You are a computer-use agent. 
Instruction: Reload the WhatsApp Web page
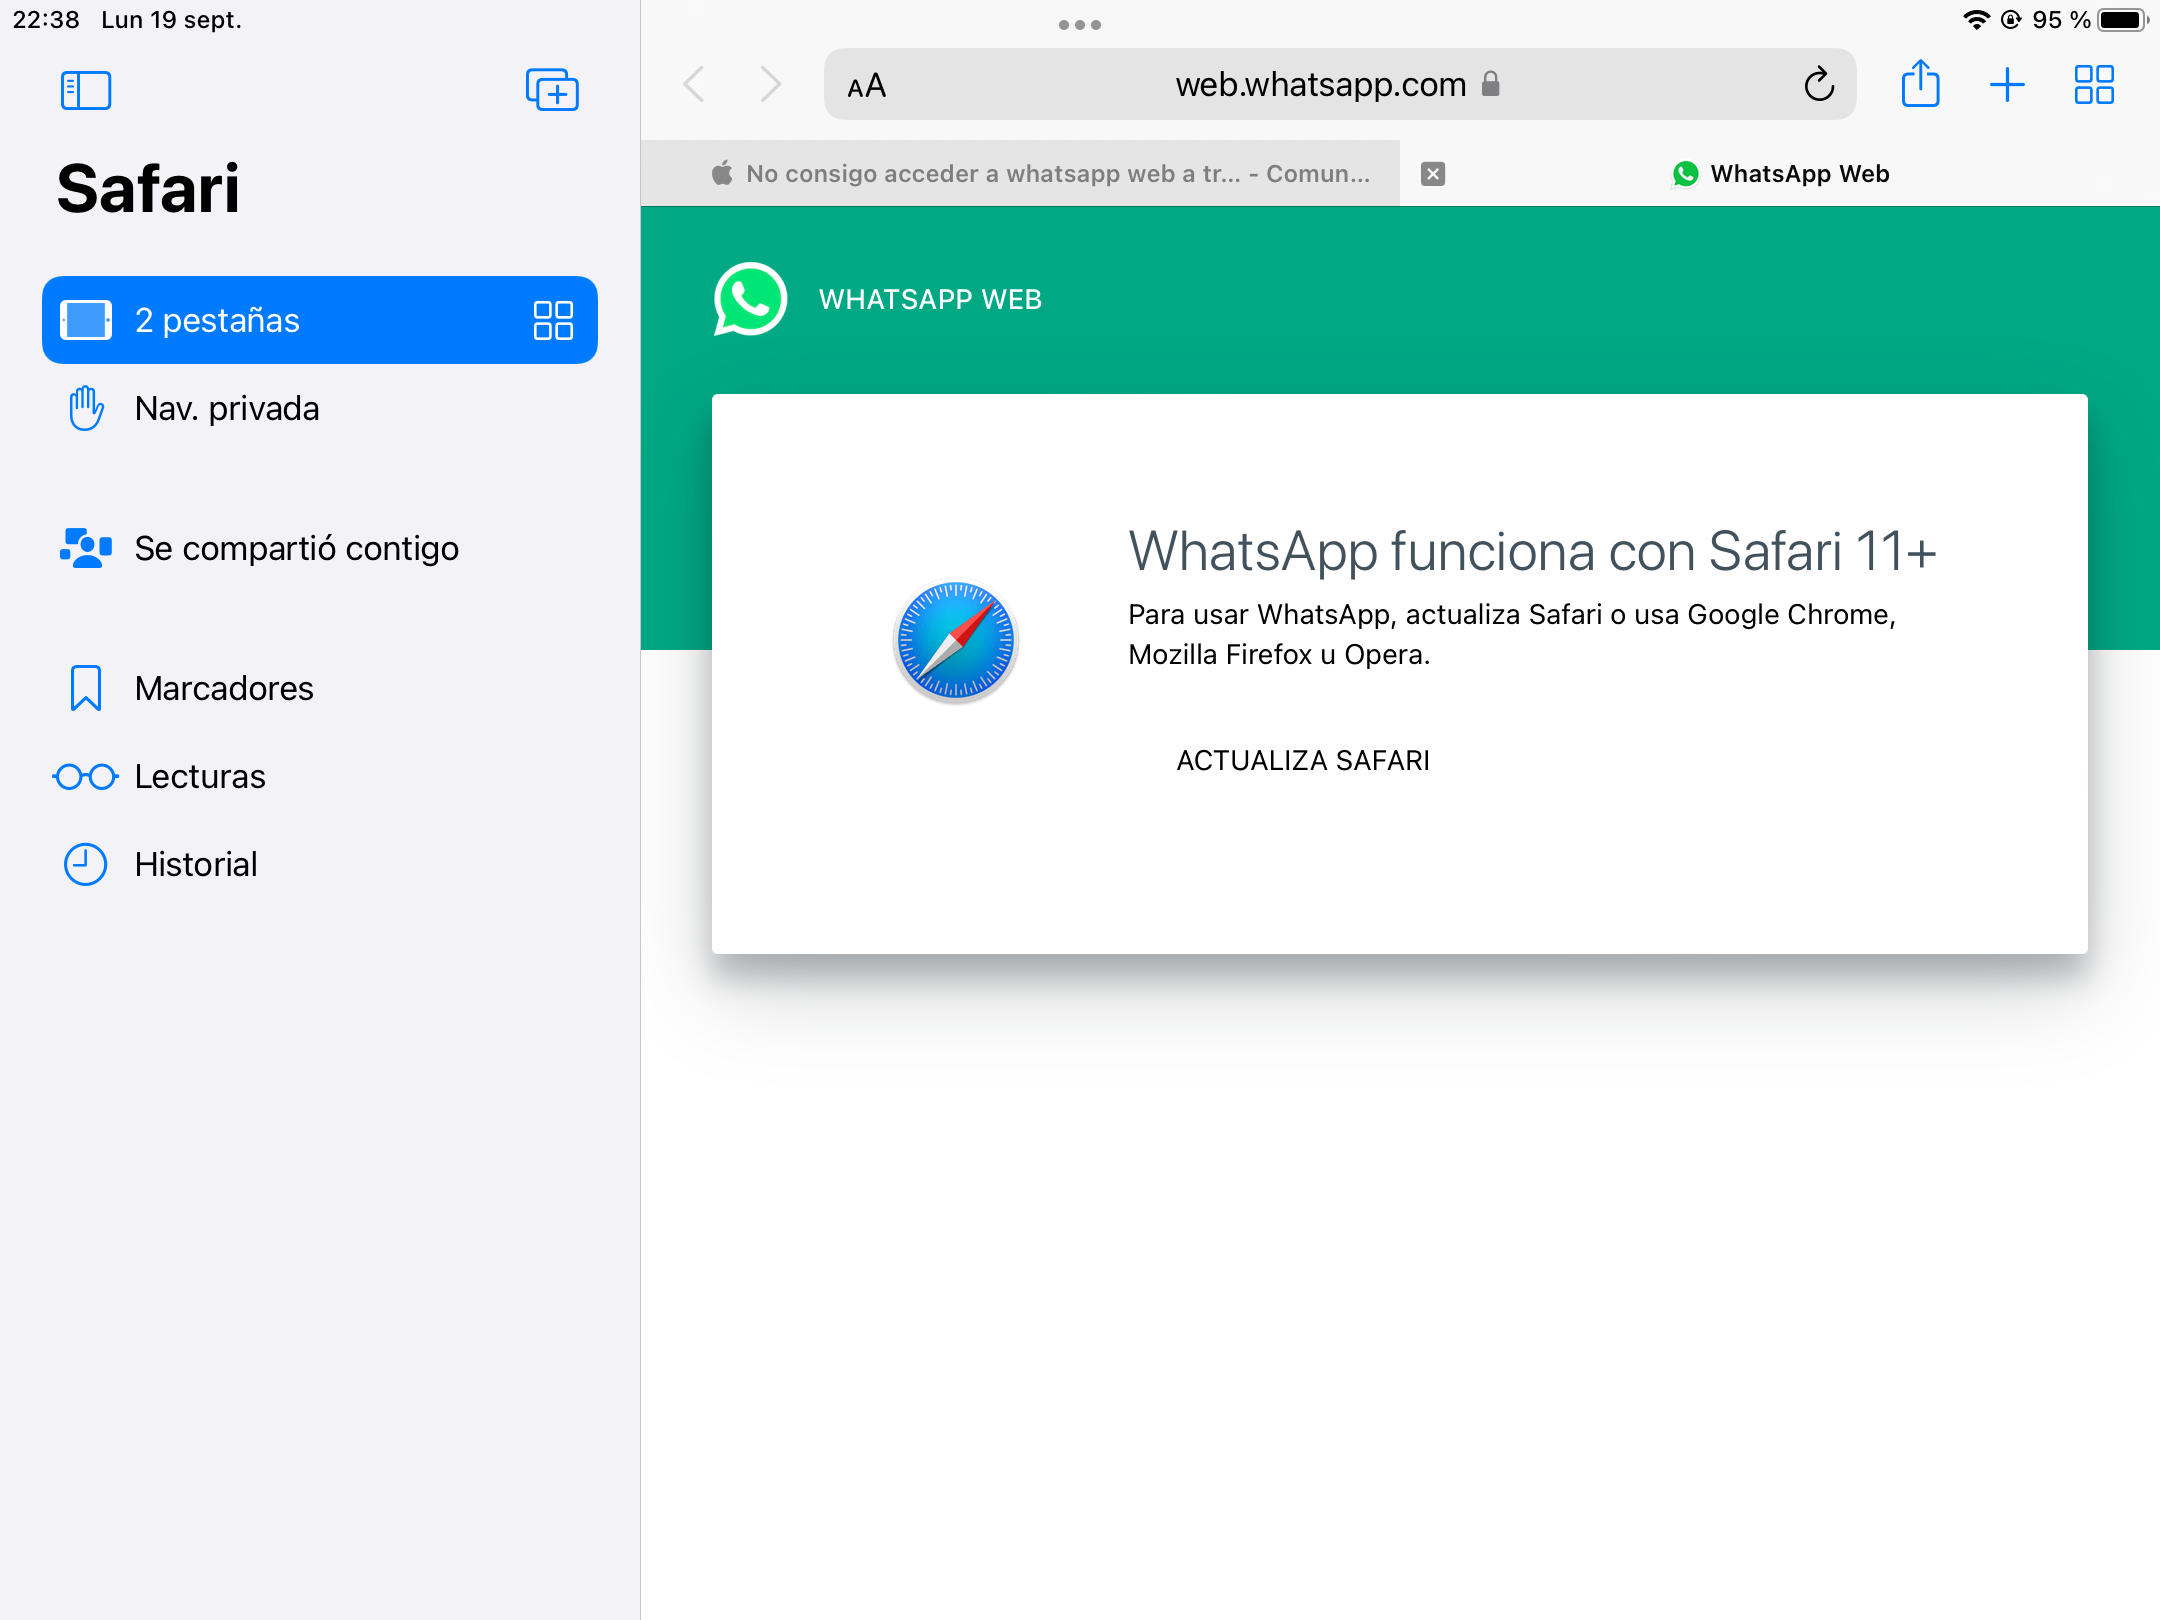[x=1818, y=85]
